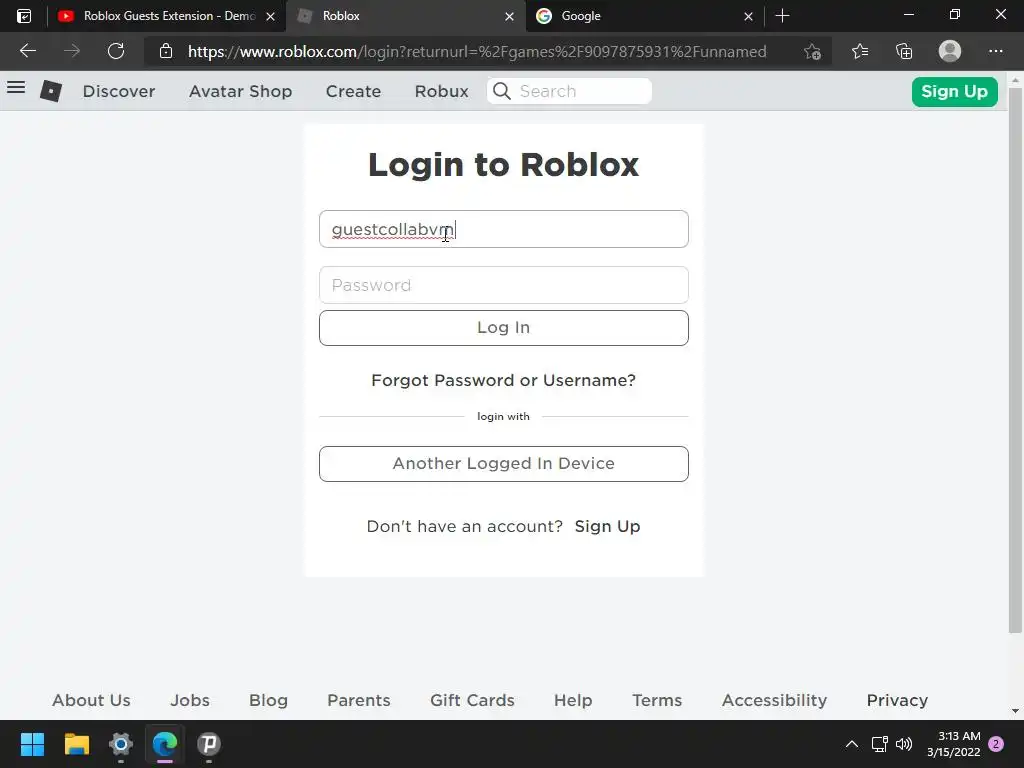
Task: Close the Roblox tab
Action: tap(509, 16)
